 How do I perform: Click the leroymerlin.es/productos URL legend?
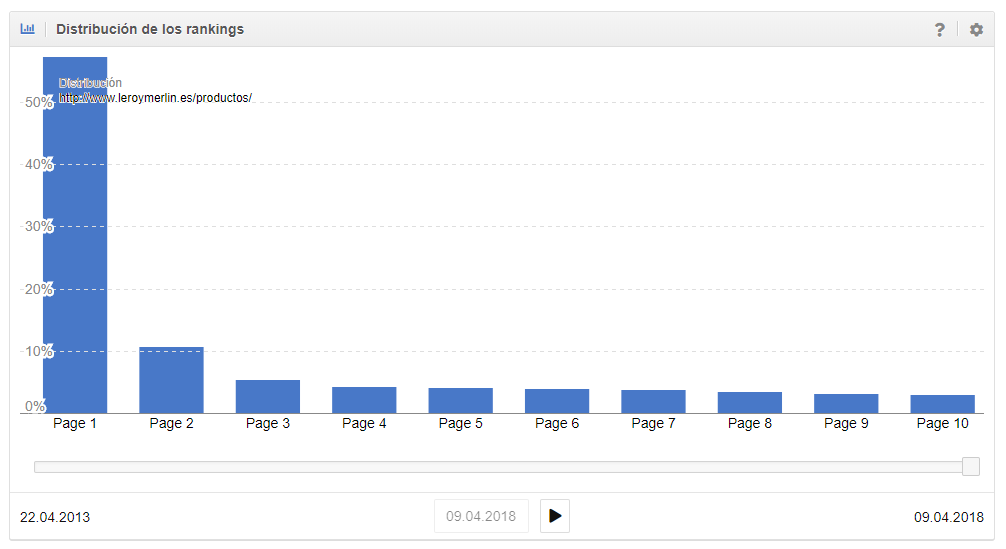point(155,98)
